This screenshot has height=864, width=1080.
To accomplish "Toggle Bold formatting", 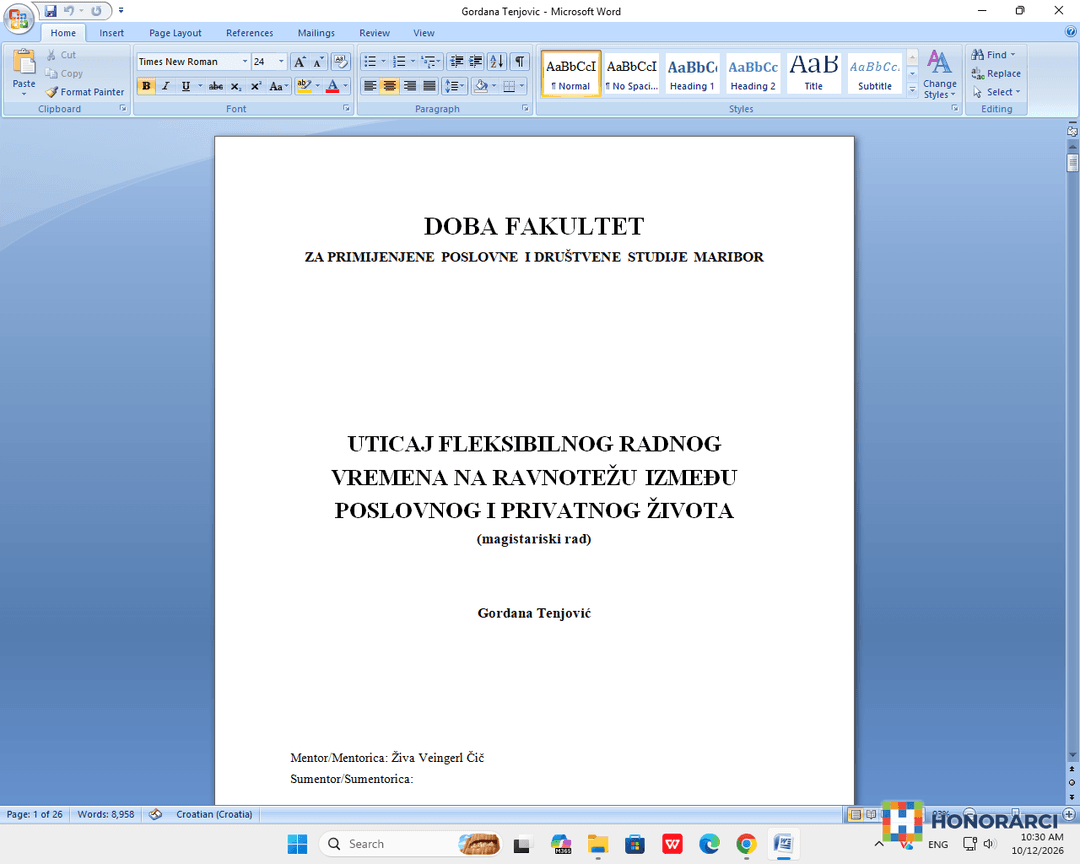I will tap(146, 86).
